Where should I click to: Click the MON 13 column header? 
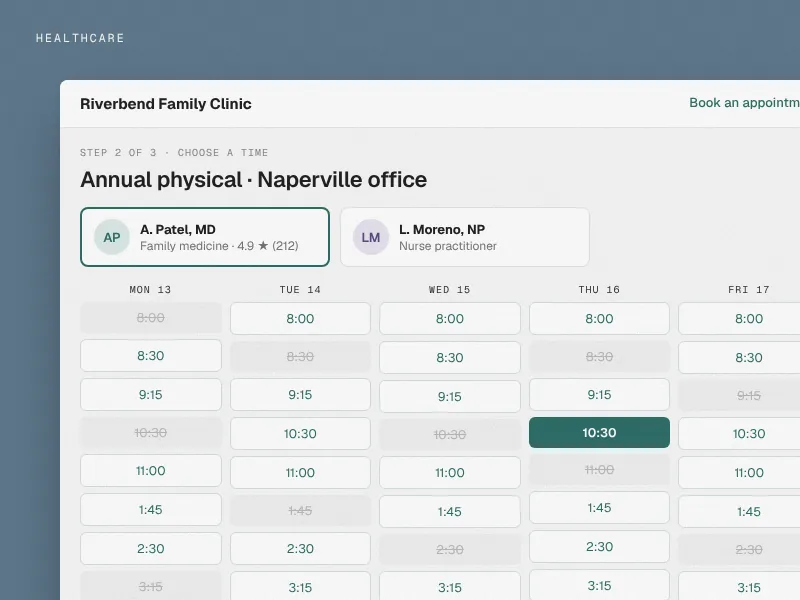click(x=151, y=290)
